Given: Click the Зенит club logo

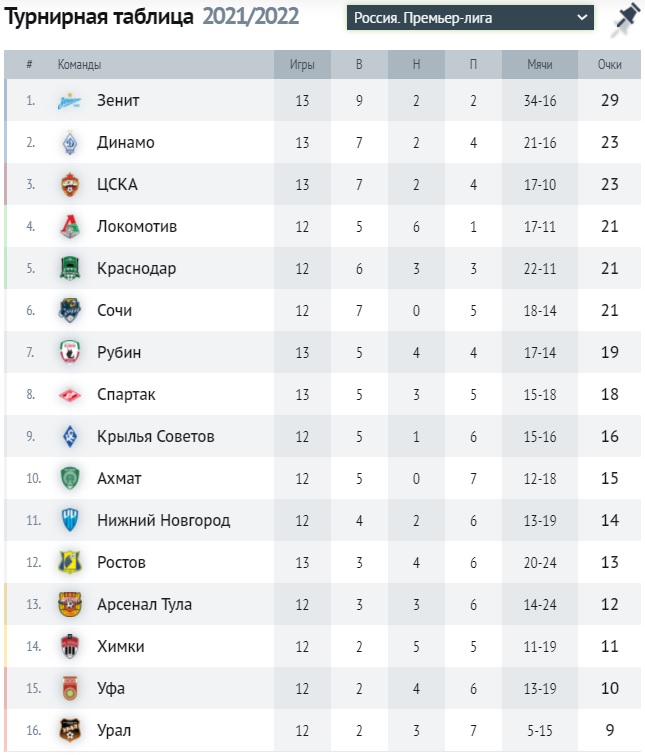Looking at the screenshot, I should [69, 101].
